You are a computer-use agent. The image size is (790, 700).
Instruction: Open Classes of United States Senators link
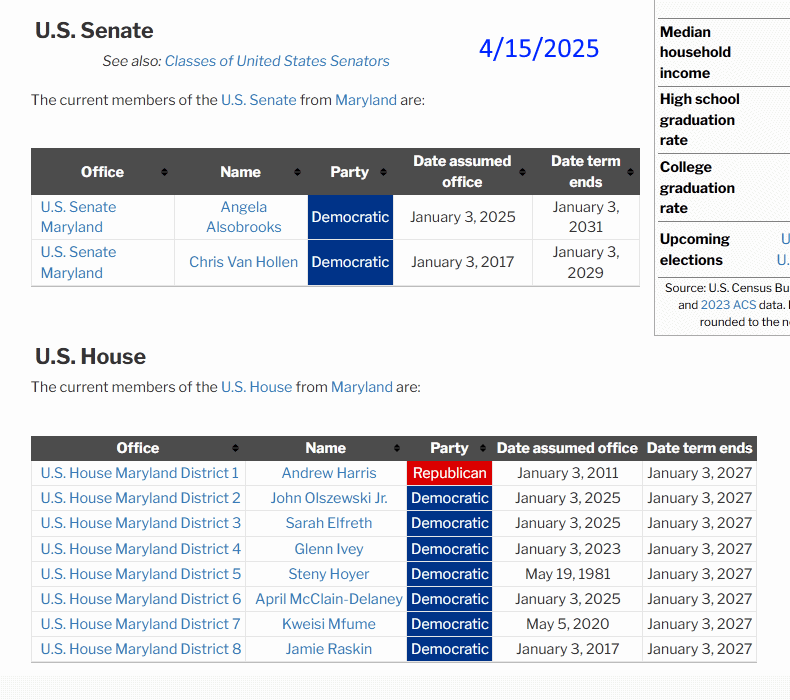277,61
